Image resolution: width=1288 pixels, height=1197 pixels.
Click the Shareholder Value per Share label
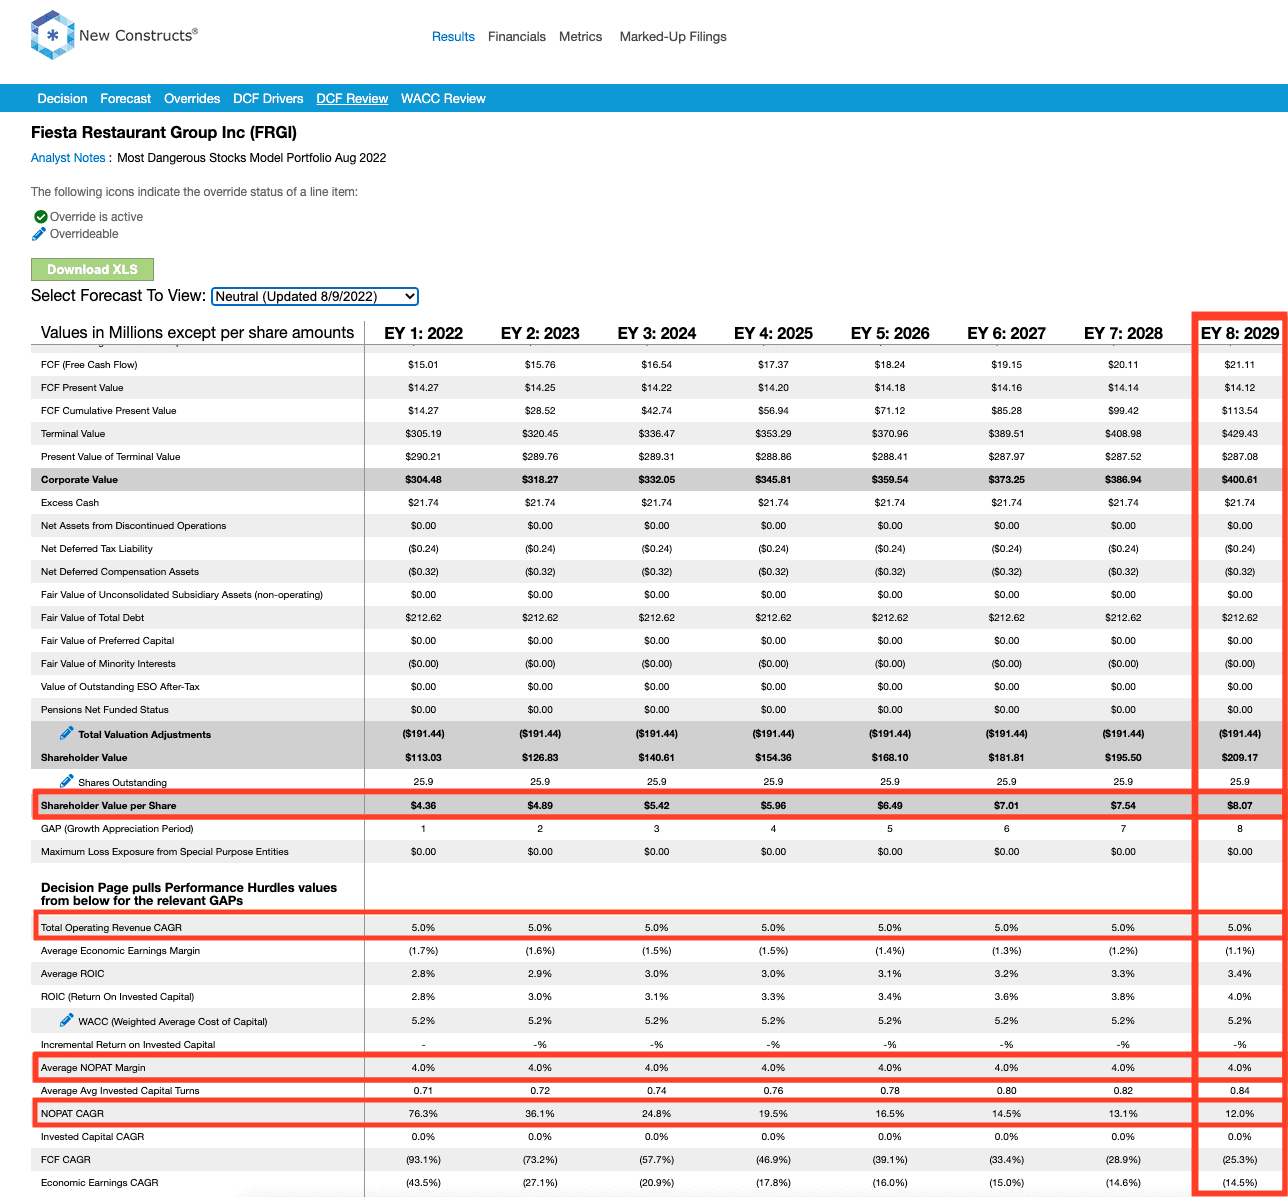pos(109,805)
